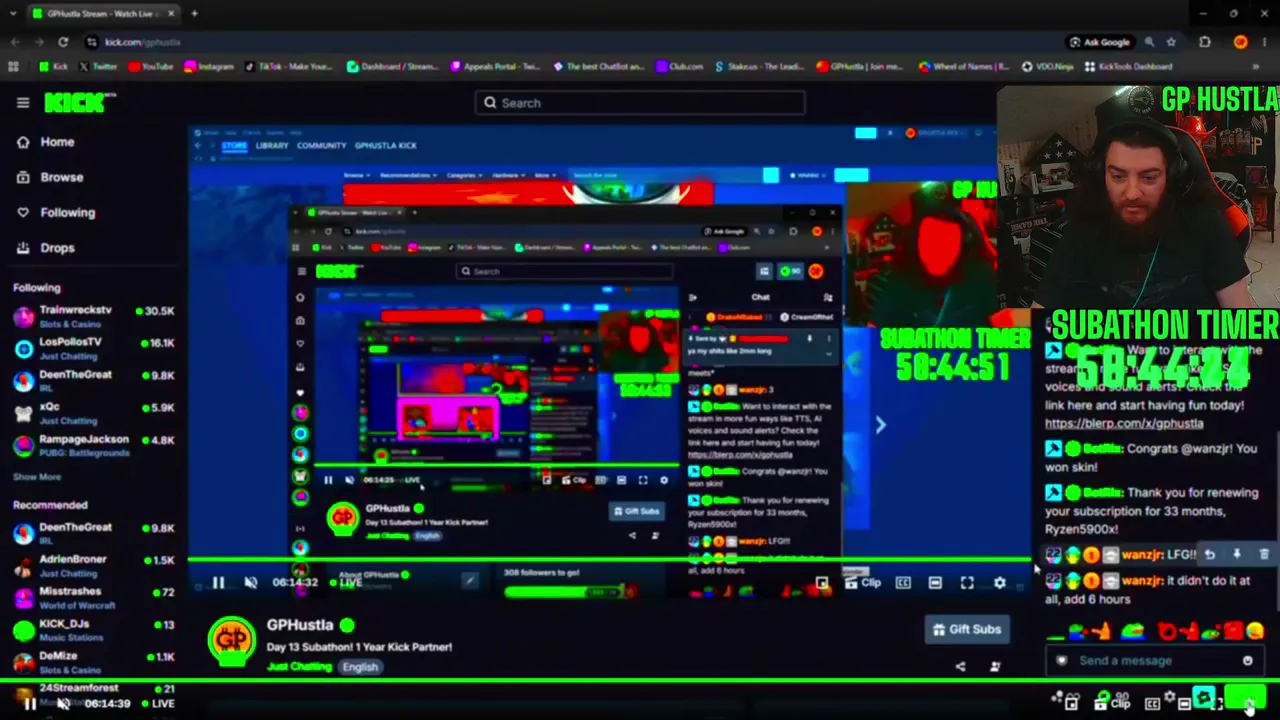
Task: Click the Clip button on the 06:14:39 player
Action: [1111, 703]
